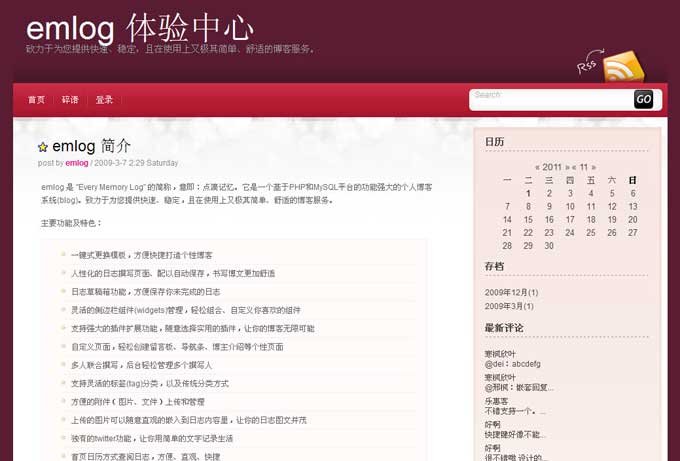Open the comment '@dei:abcdefg'
680x461 pixels.
coord(513,364)
